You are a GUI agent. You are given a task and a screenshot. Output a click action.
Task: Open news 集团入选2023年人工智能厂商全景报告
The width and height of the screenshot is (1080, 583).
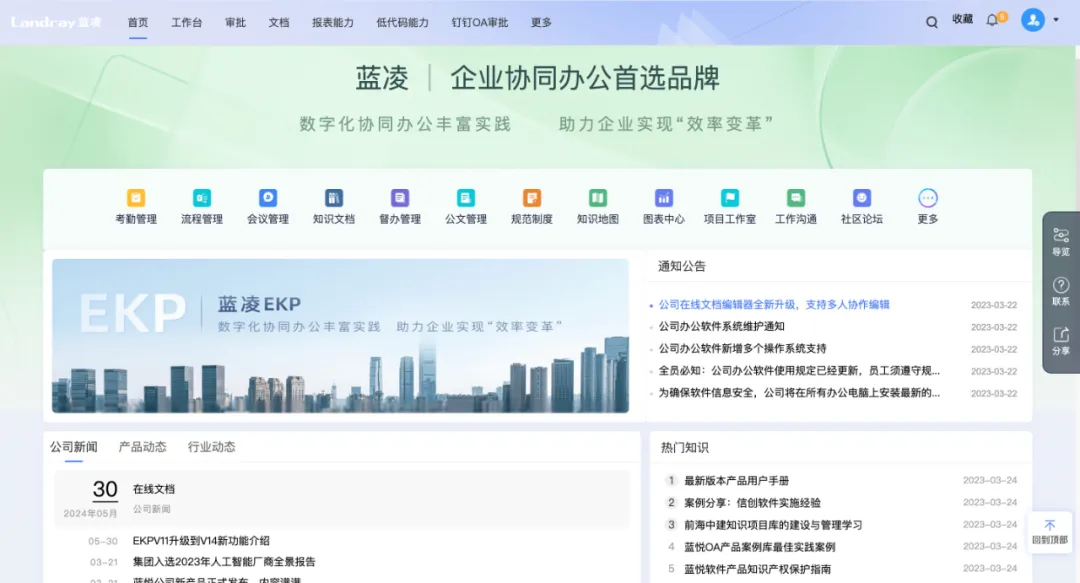tap(224, 562)
